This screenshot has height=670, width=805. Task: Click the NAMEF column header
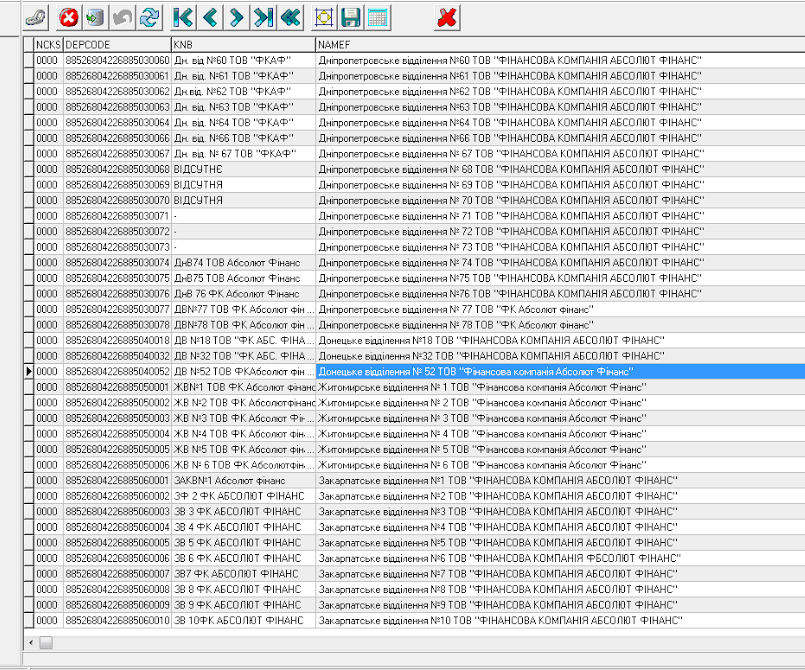pos(560,45)
